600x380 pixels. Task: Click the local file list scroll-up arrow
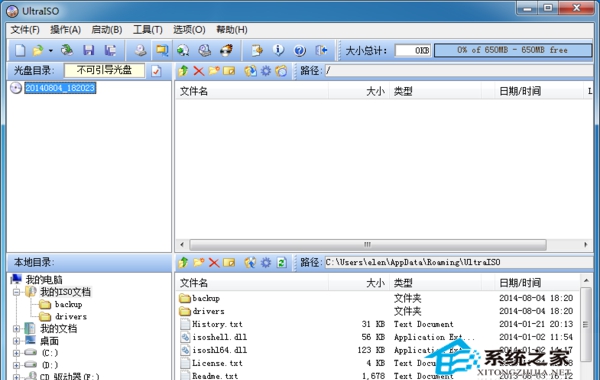(586, 281)
